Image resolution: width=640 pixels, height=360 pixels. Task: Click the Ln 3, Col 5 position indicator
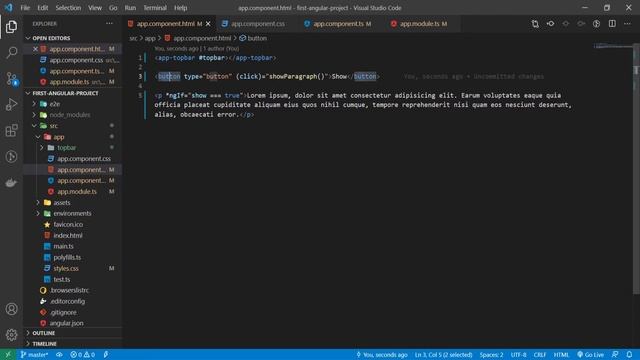coord(443,355)
